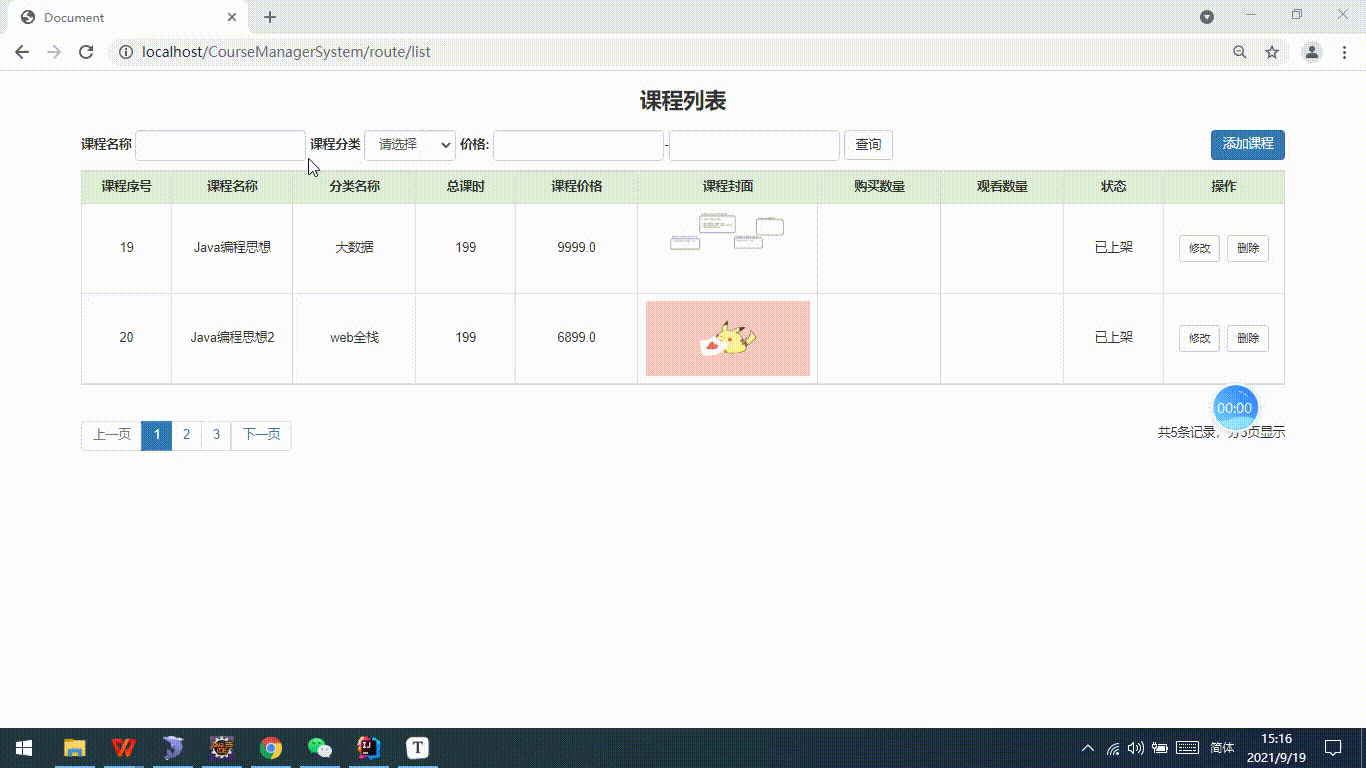Select the Document browser tab
The width and height of the screenshot is (1366, 768).
(130, 17)
